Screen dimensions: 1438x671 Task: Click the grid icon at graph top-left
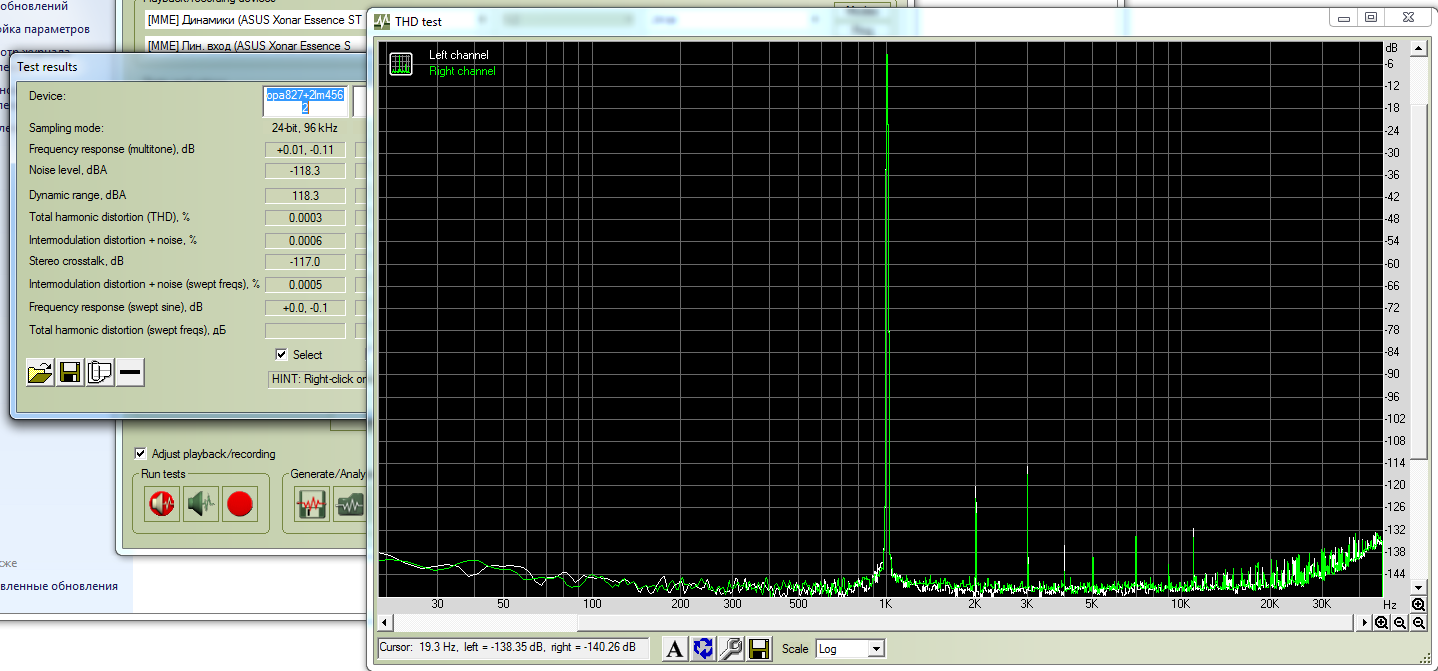[401, 64]
